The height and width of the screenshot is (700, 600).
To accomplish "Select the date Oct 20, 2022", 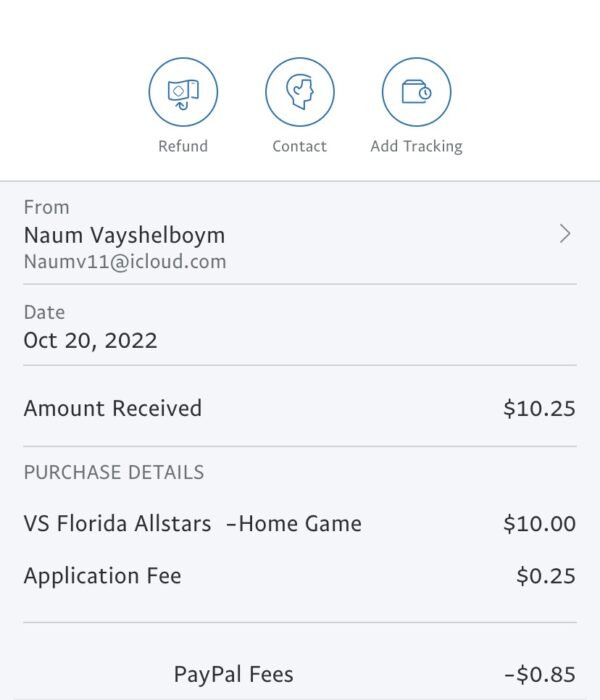I will pos(90,341).
